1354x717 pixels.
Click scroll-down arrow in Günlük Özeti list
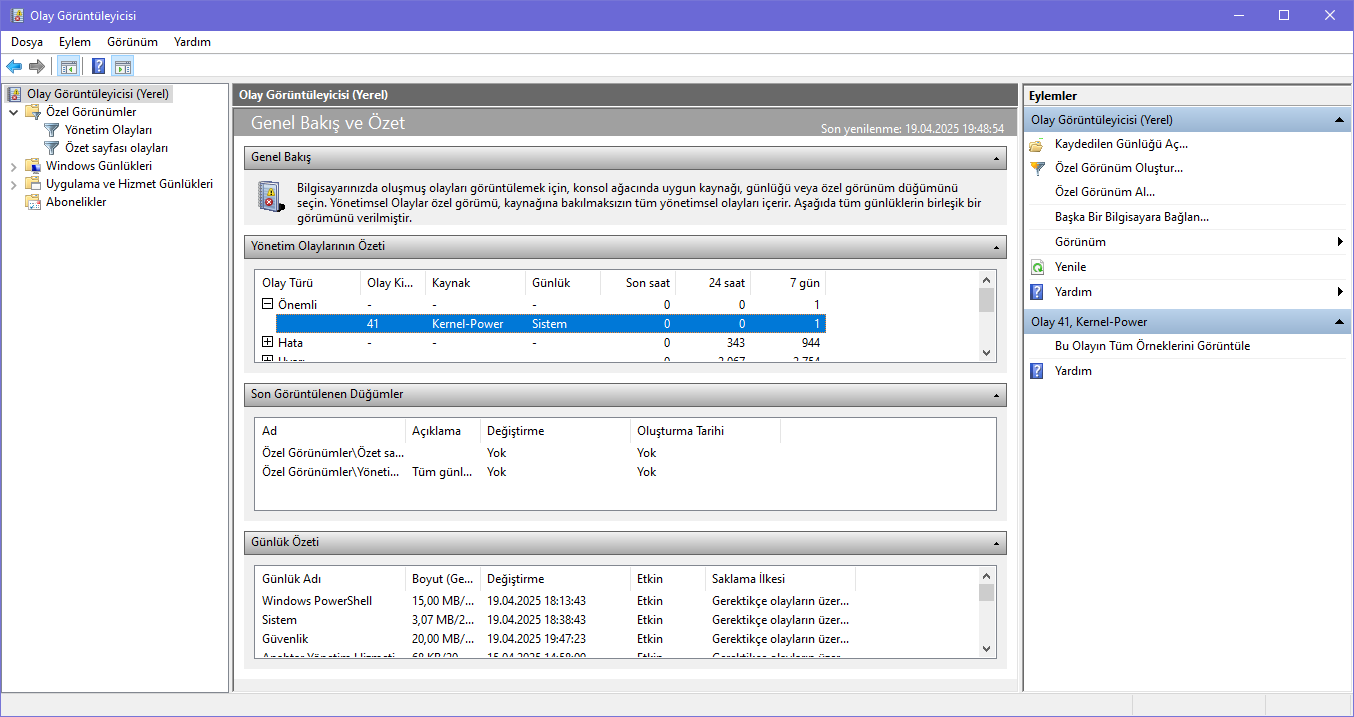click(986, 648)
